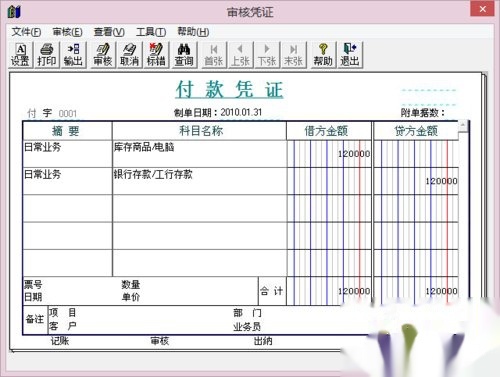Click debit amount 120000 in first row
Viewport: 500px width, 377px height.
[354, 154]
